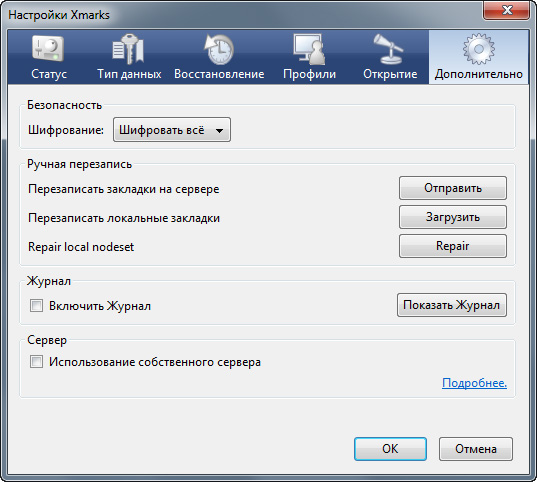Click the Отмена button
Image resolution: width=537 pixels, height=482 pixels.
tap(476, 449)
